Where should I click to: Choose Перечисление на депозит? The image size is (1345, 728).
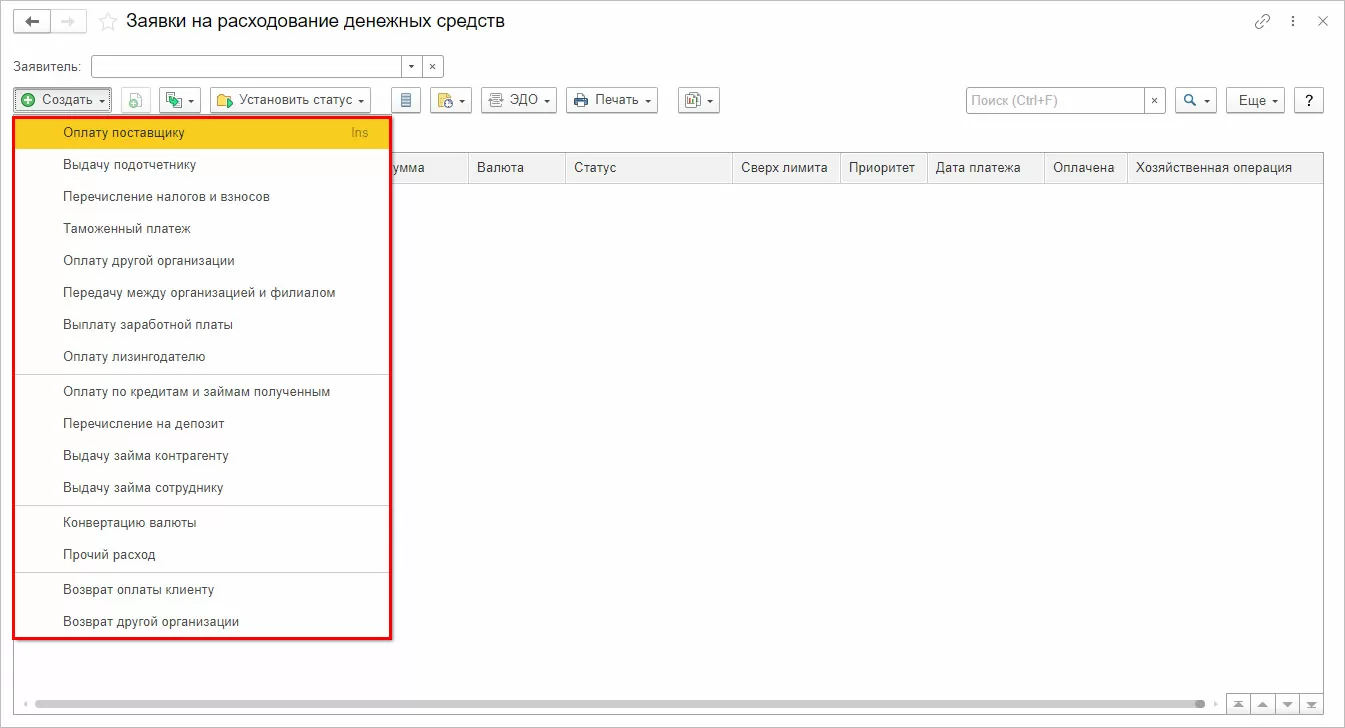point(202,423)
